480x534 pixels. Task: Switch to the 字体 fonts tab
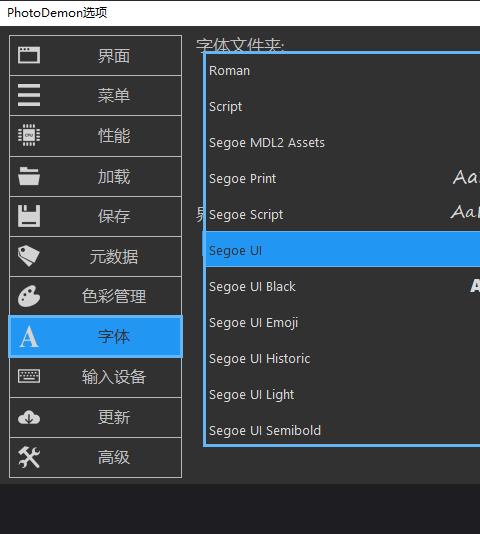pos(96,336)
